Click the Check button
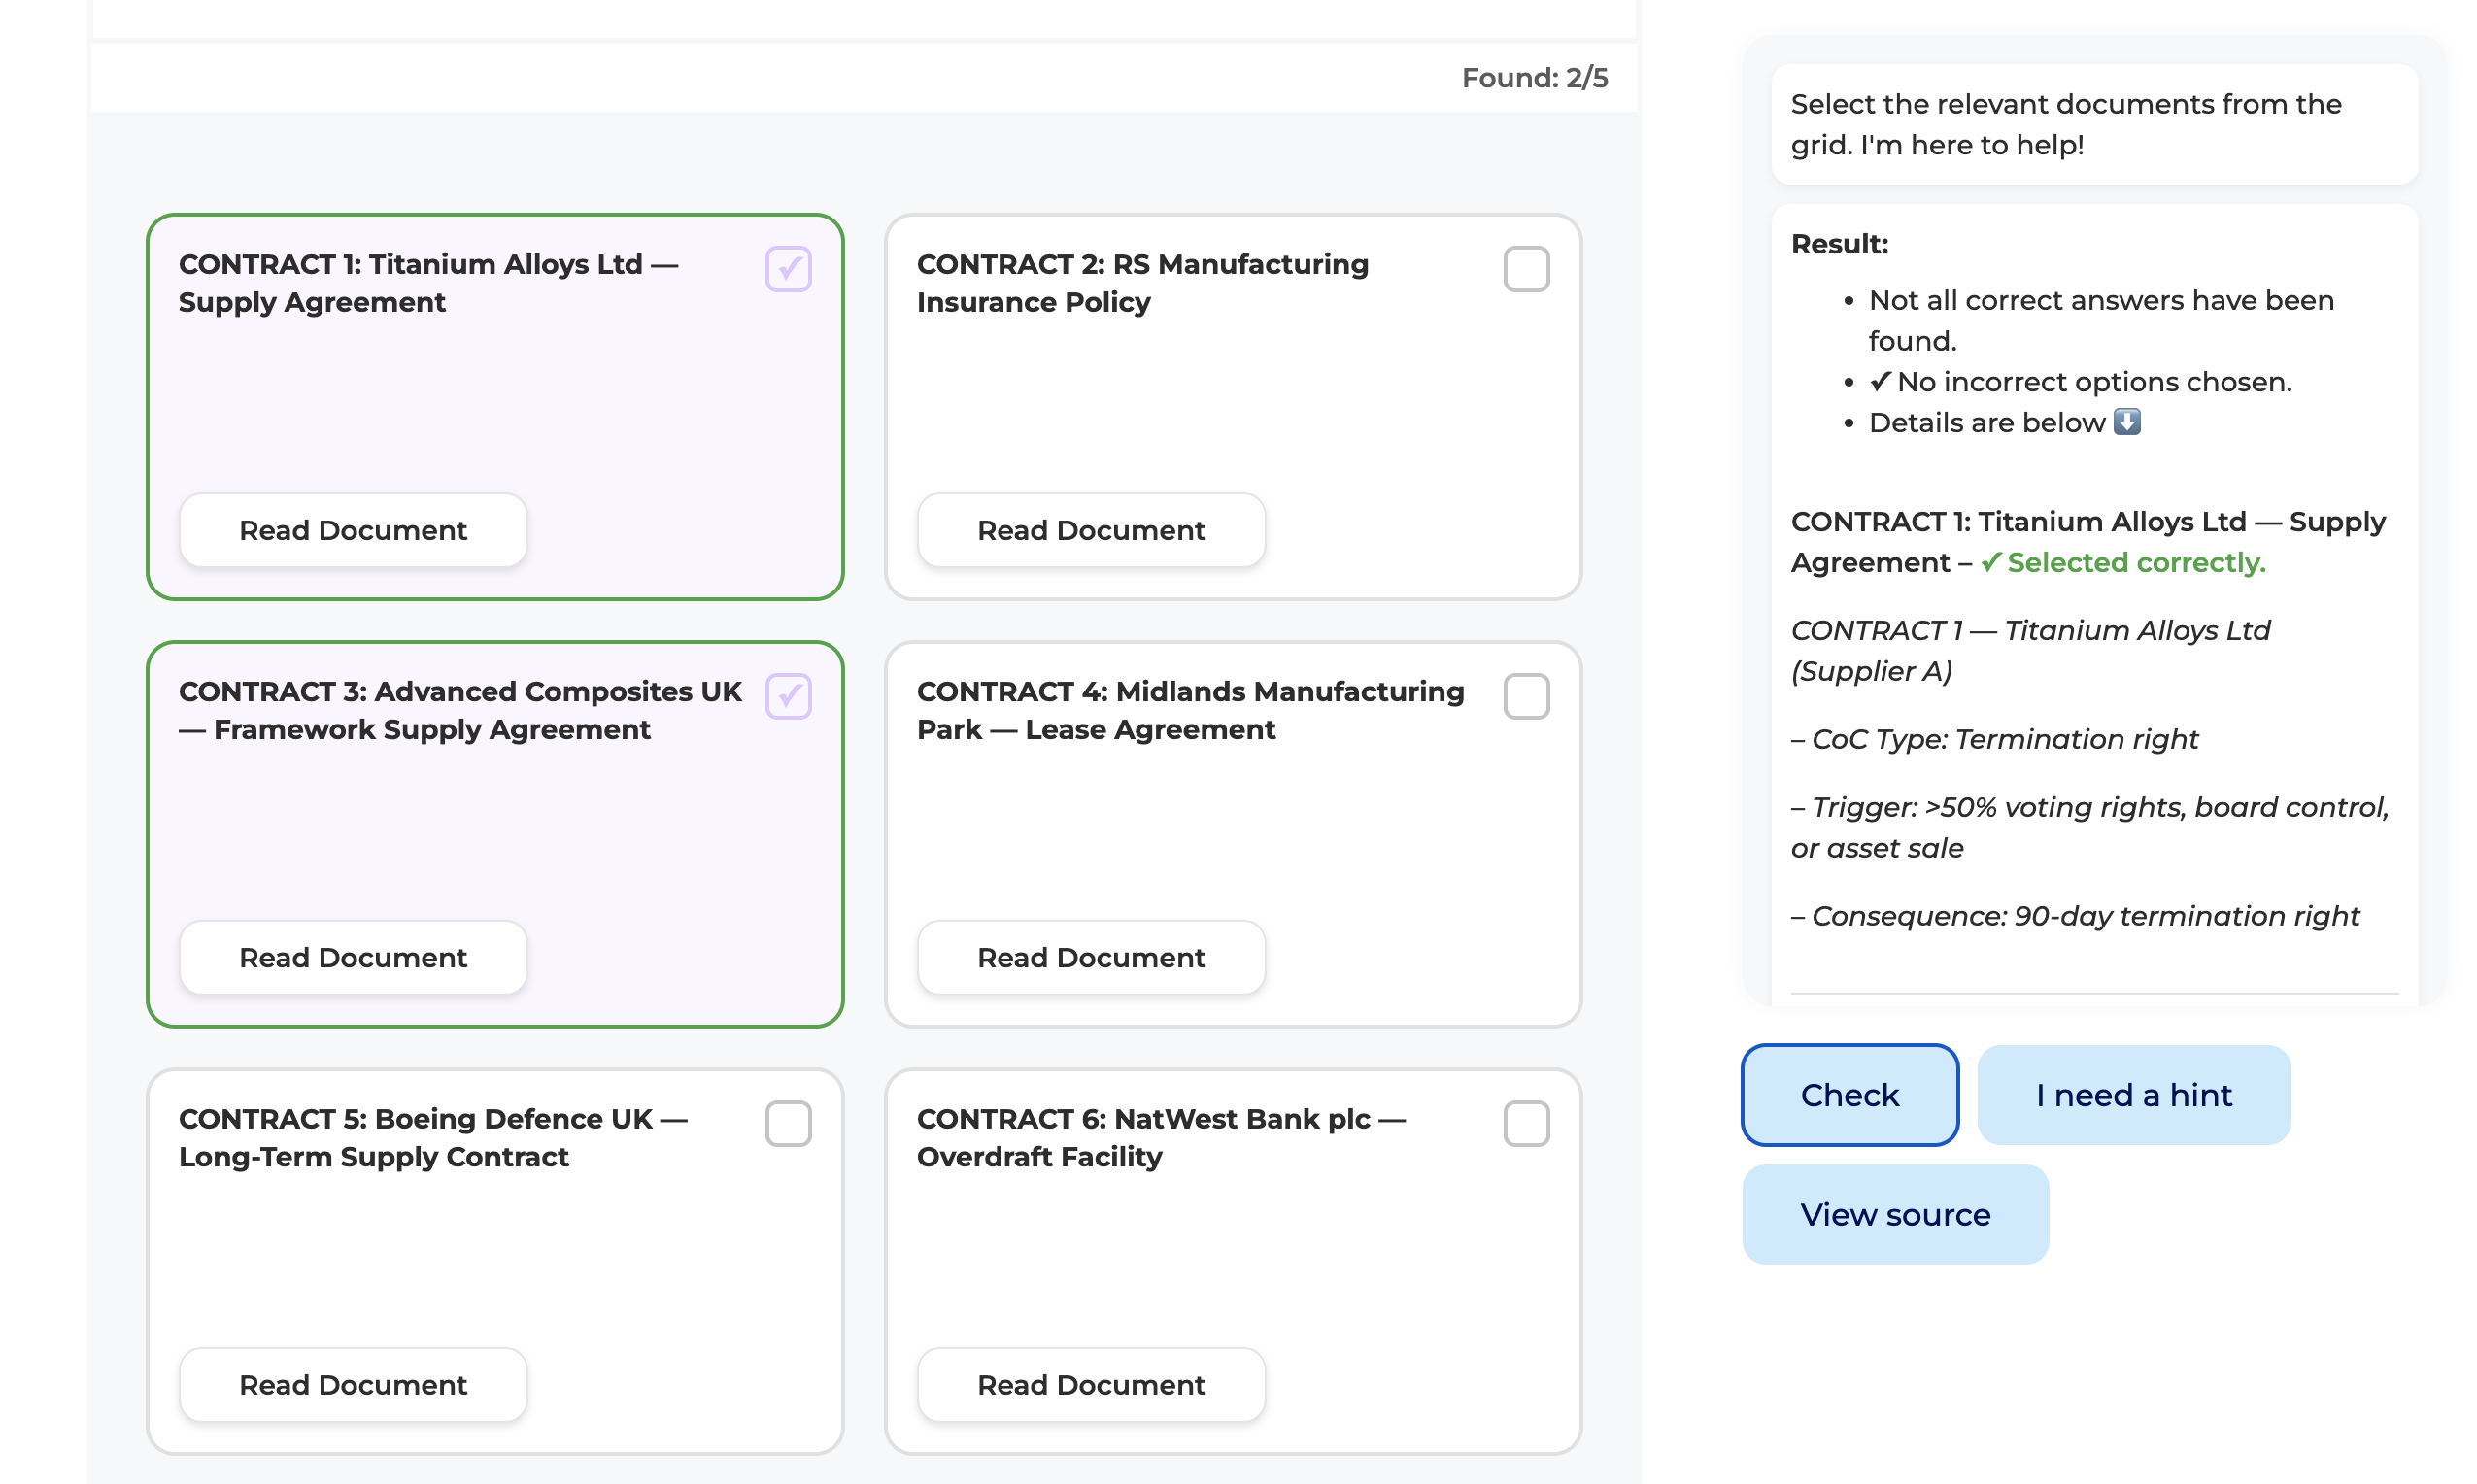Screen dimensions: 2477x1484 click(1849, 1095)
